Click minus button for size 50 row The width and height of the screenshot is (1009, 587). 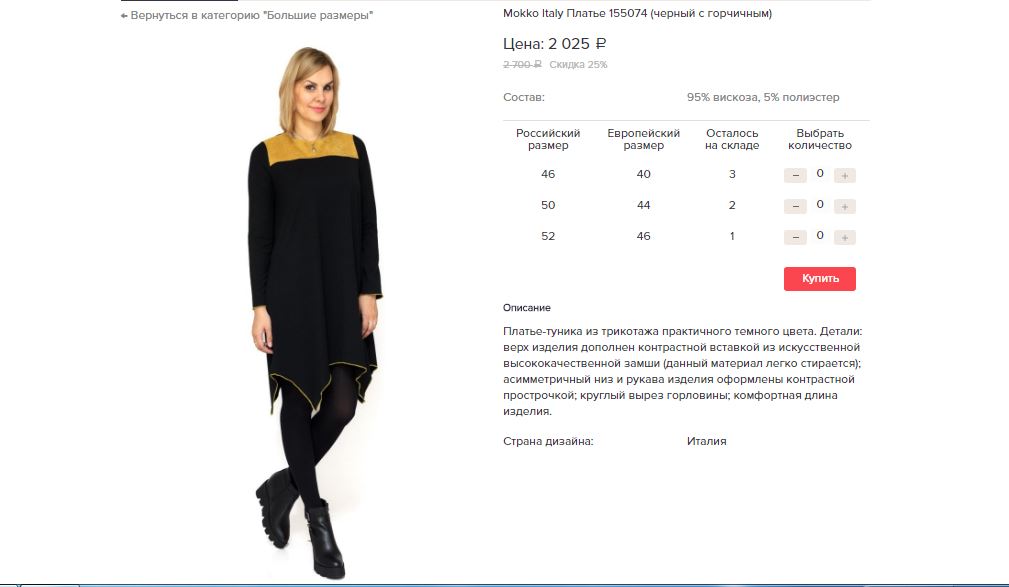[x=795, y=206]
